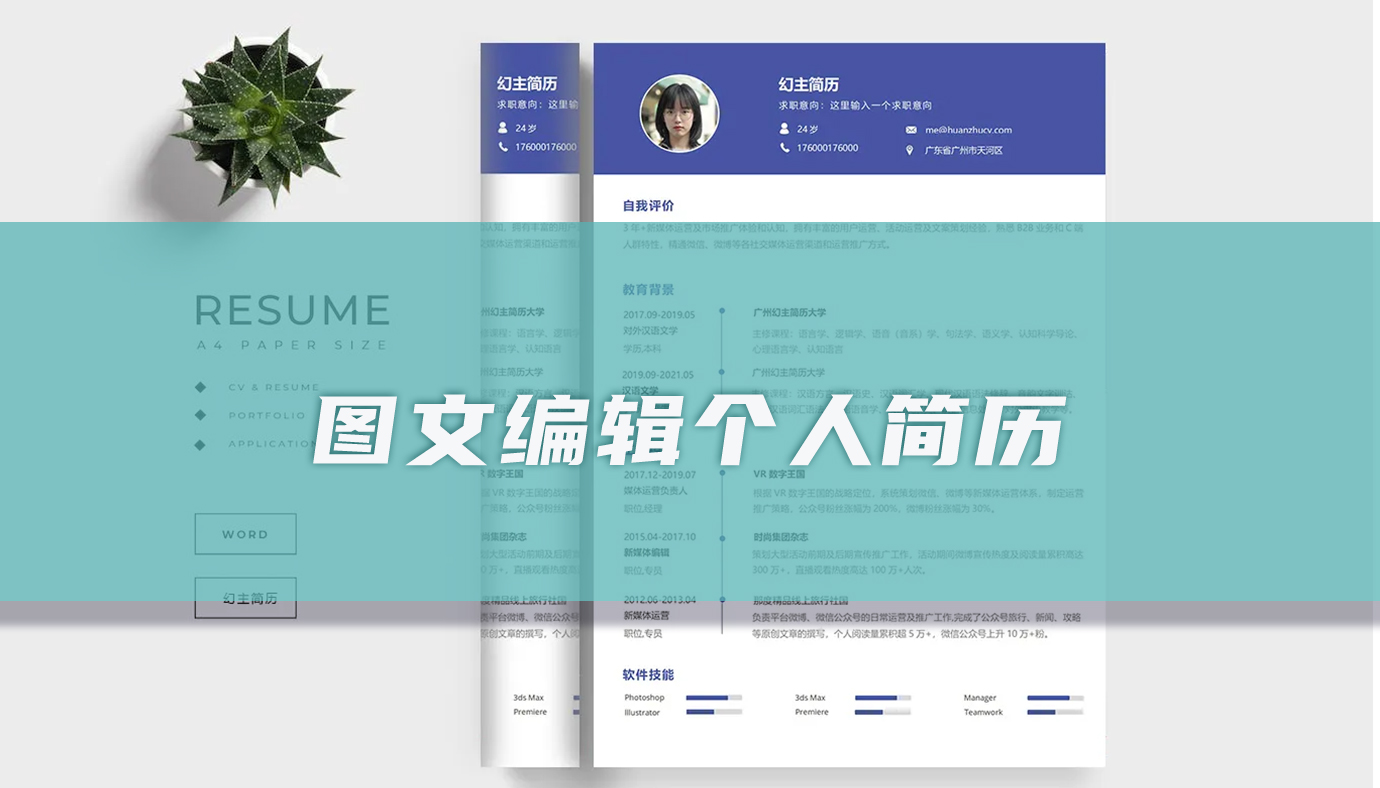1380x788 pixels.
Task: Click the Photoshop skill bar
Action: (x=714, y=697)
